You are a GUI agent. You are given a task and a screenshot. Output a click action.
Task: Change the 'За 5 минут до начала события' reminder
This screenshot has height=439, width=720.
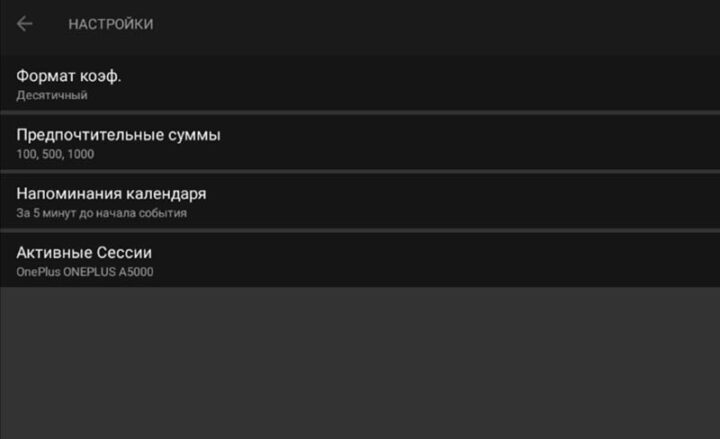tap(102, 213)
